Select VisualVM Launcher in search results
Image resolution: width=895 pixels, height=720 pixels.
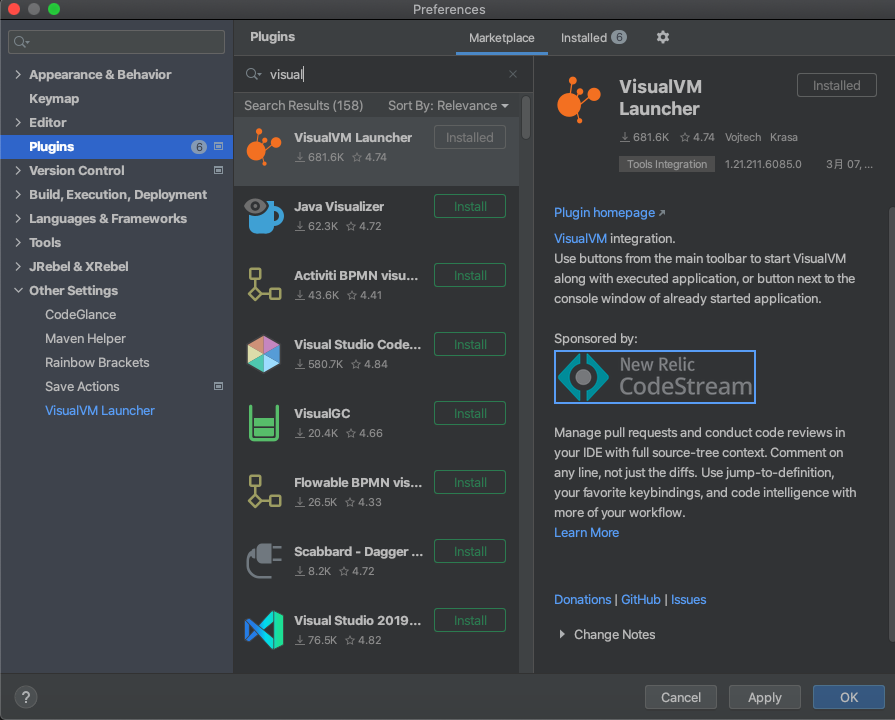[x=377, y=151]
